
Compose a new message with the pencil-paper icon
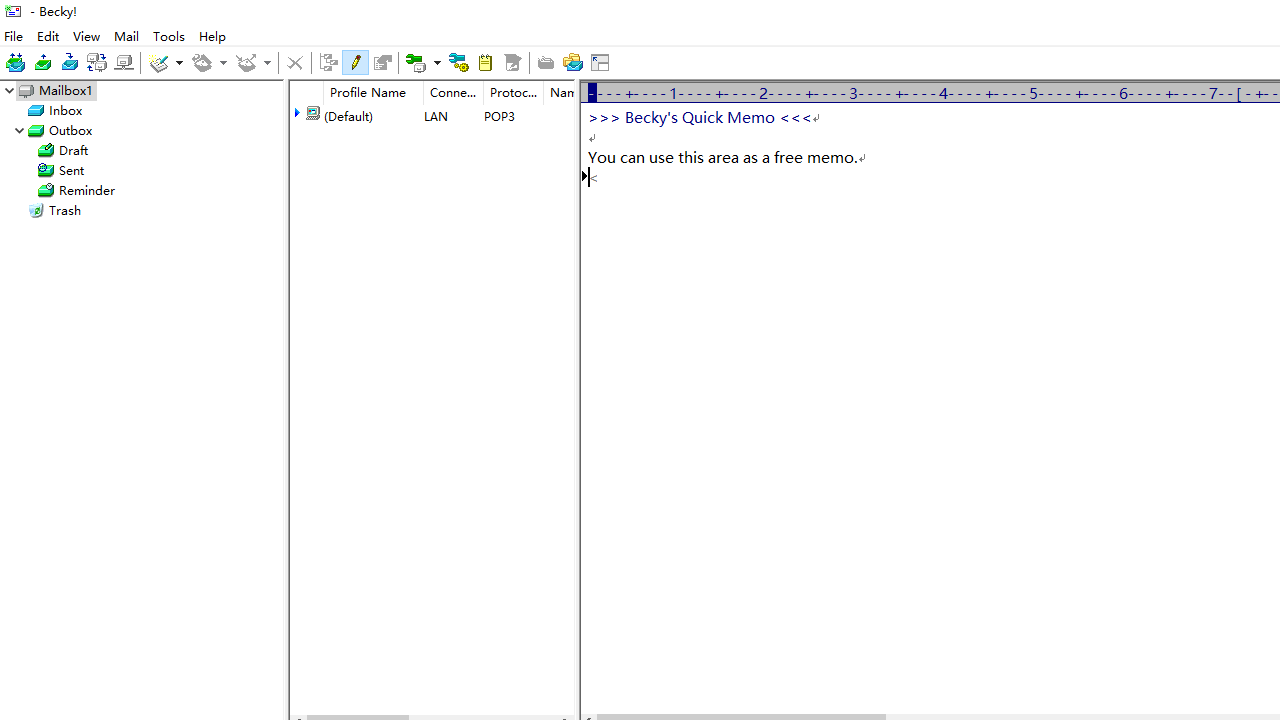(x=160, y=63)
